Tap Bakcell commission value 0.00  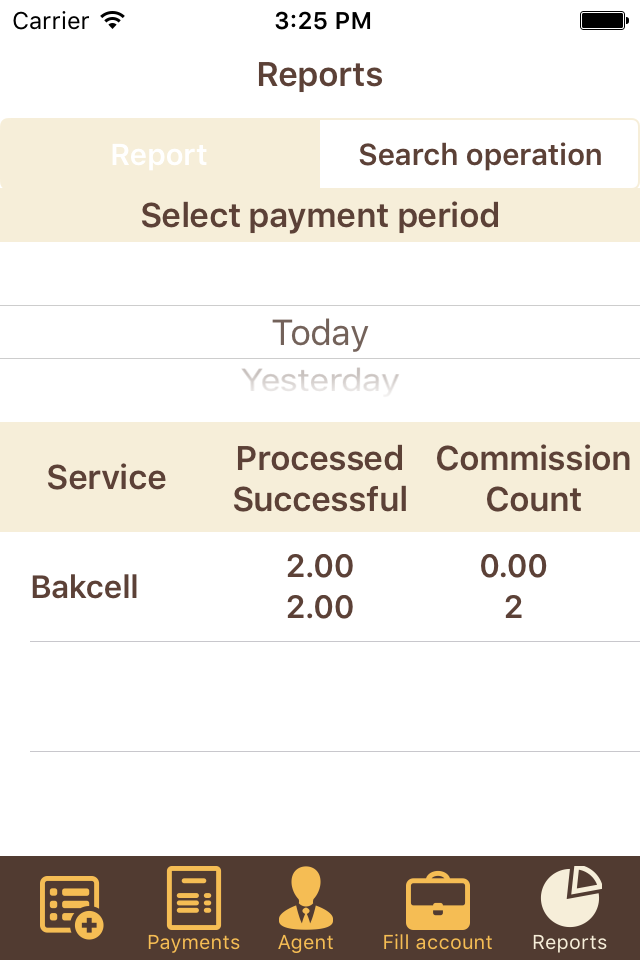(x=513, y=566)
